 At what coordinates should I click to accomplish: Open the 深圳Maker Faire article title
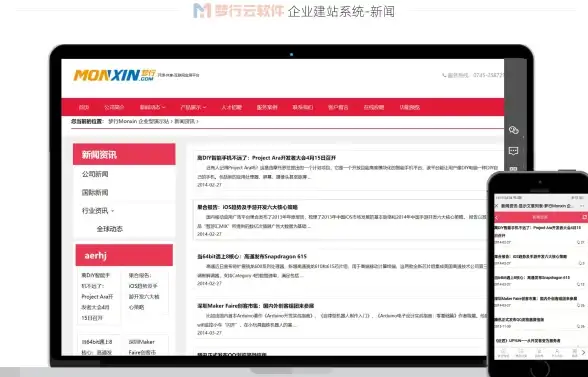click(255, 306)
